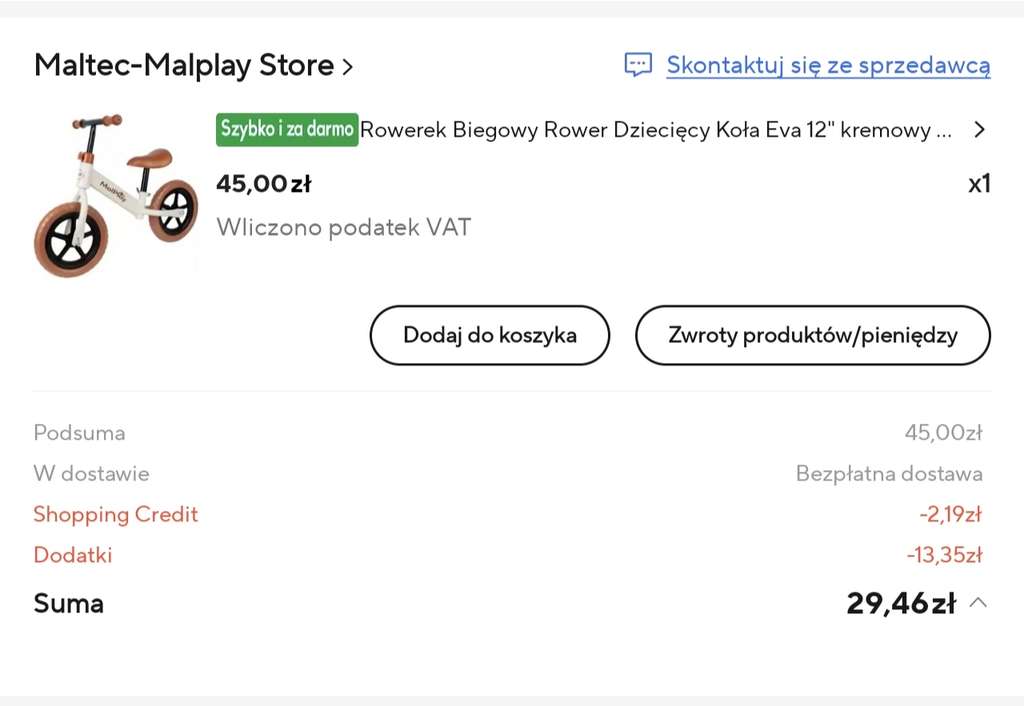Click the -2,19zł Shopping Credit amount

951,515
